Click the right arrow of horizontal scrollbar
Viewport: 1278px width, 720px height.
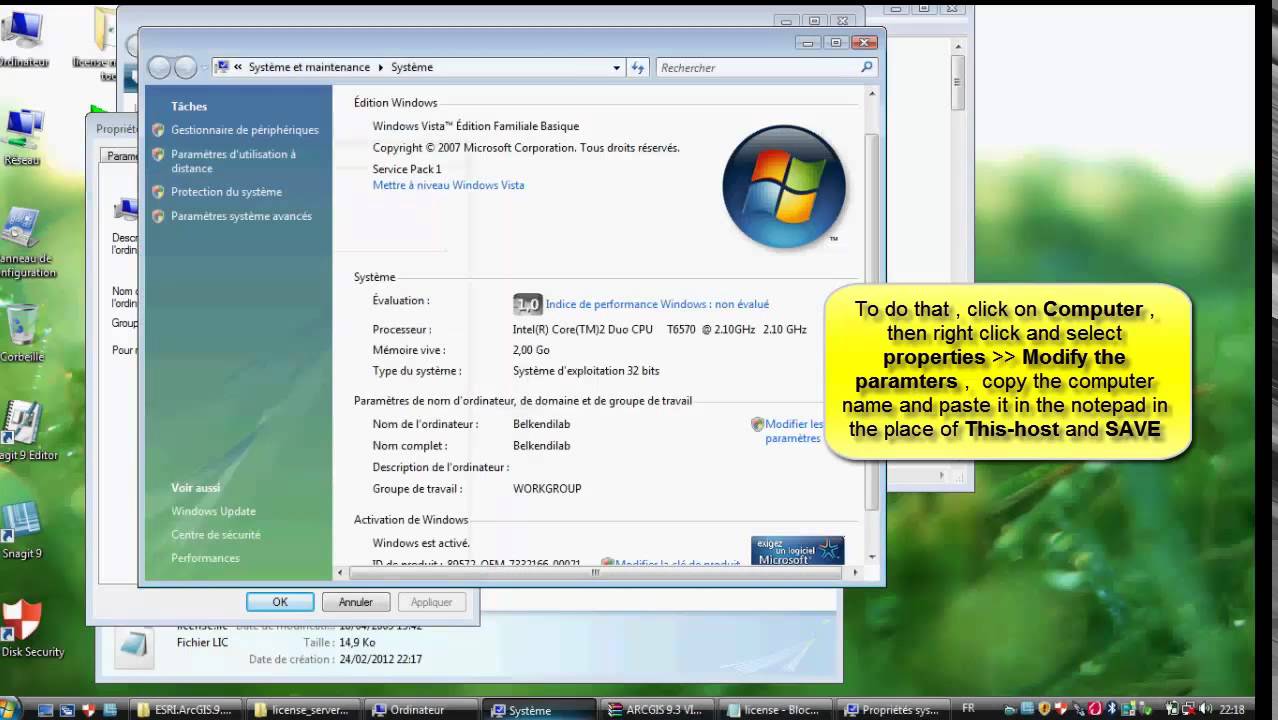tap(855, 573)
